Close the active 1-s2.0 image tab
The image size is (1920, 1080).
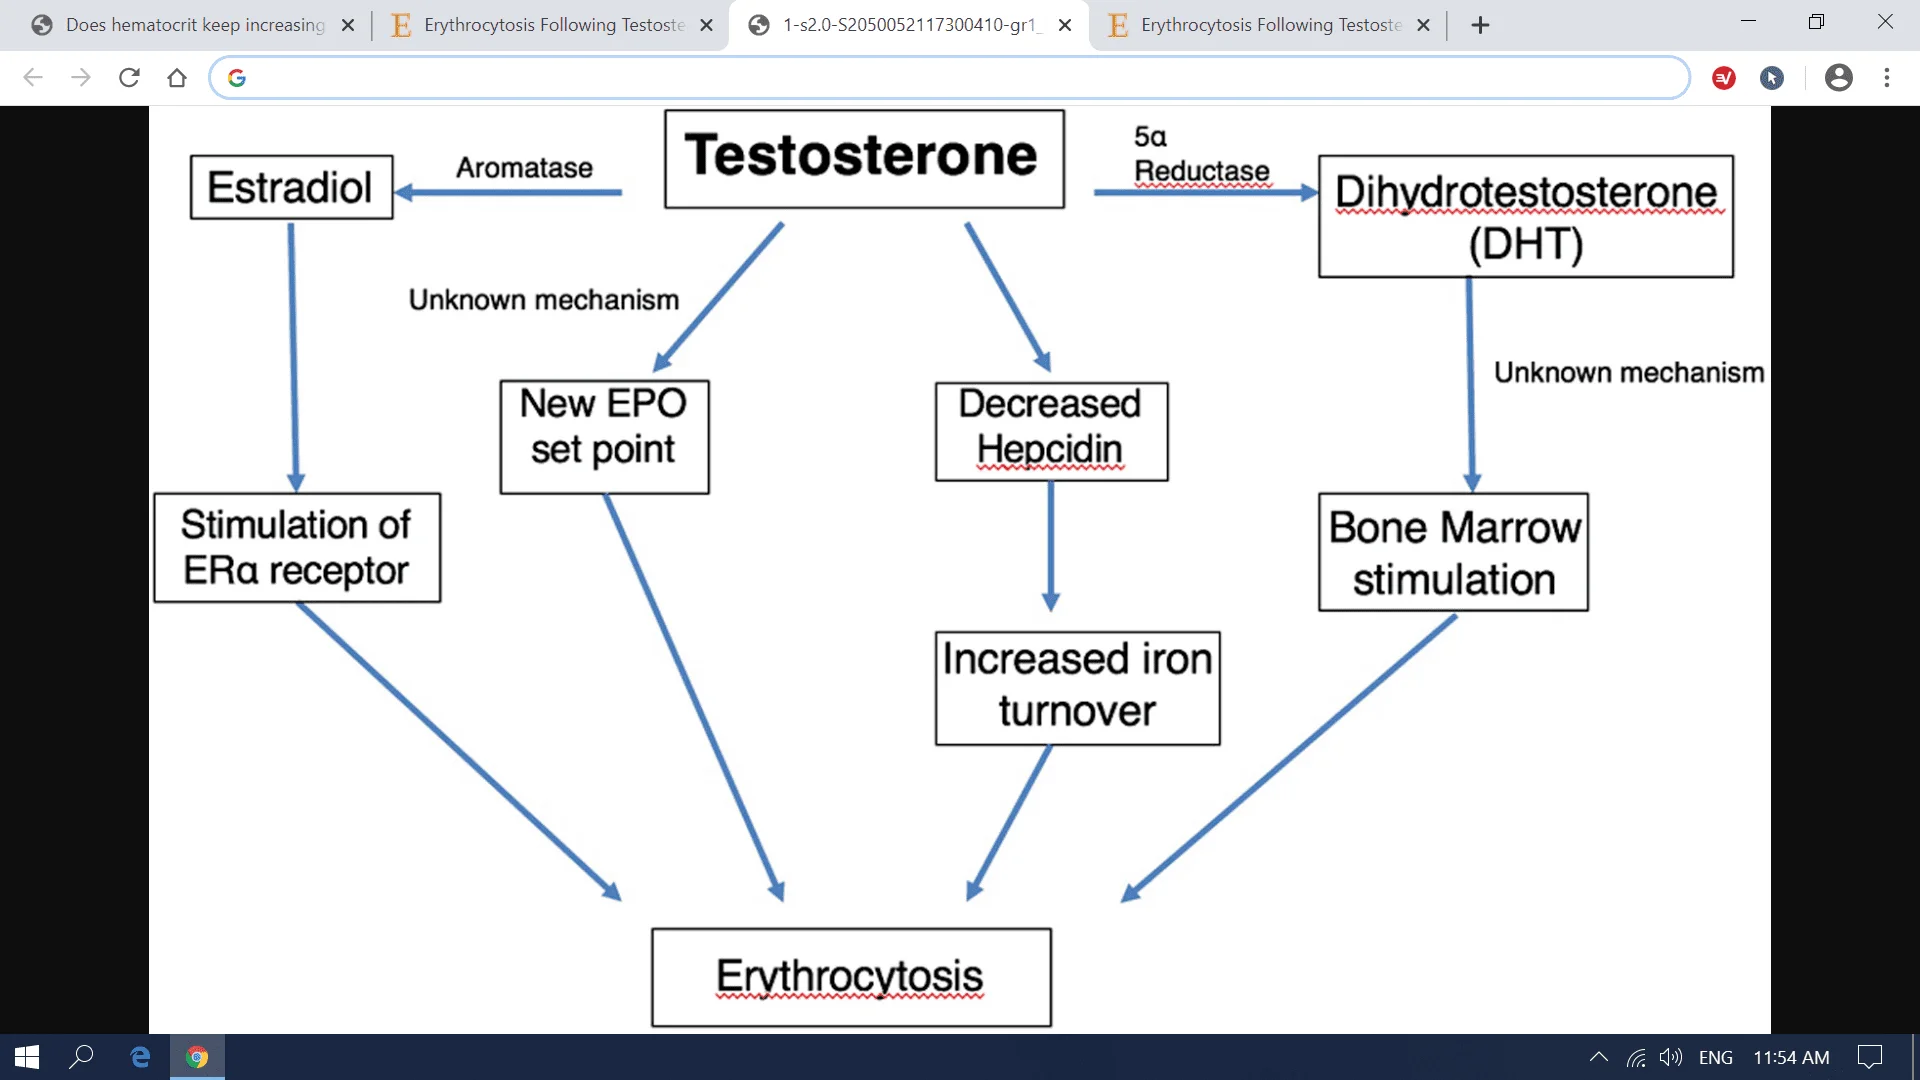pyautogui.click(x=1065, y=25)
